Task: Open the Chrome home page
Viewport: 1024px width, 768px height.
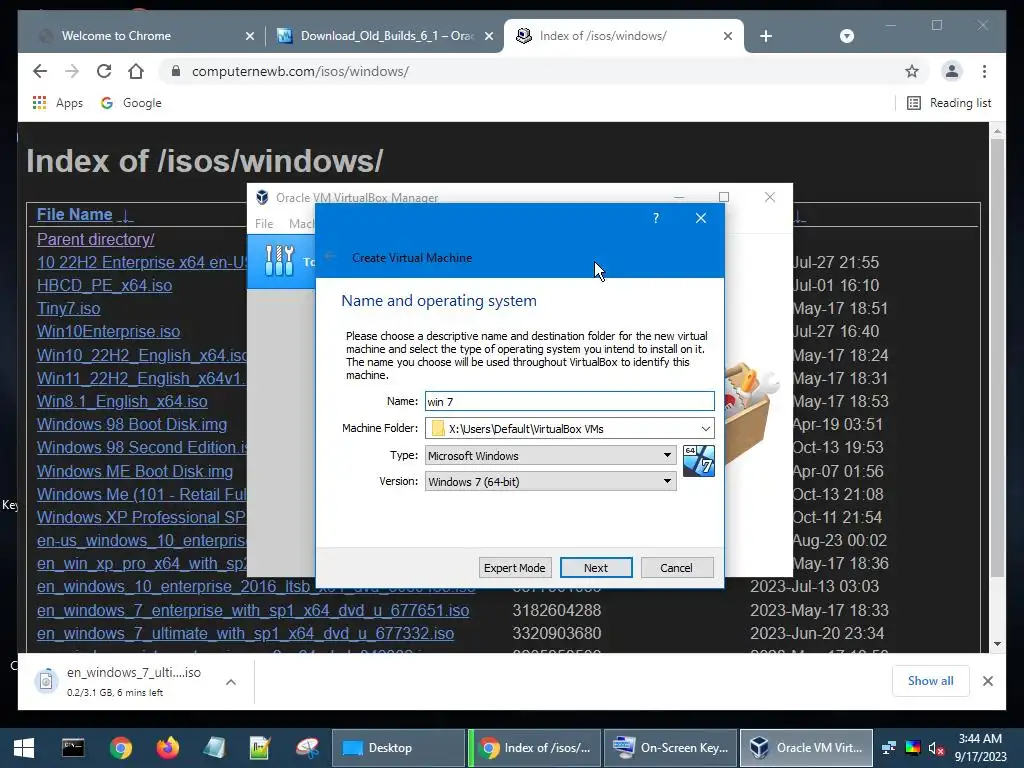Action: [x=136, y=71]
